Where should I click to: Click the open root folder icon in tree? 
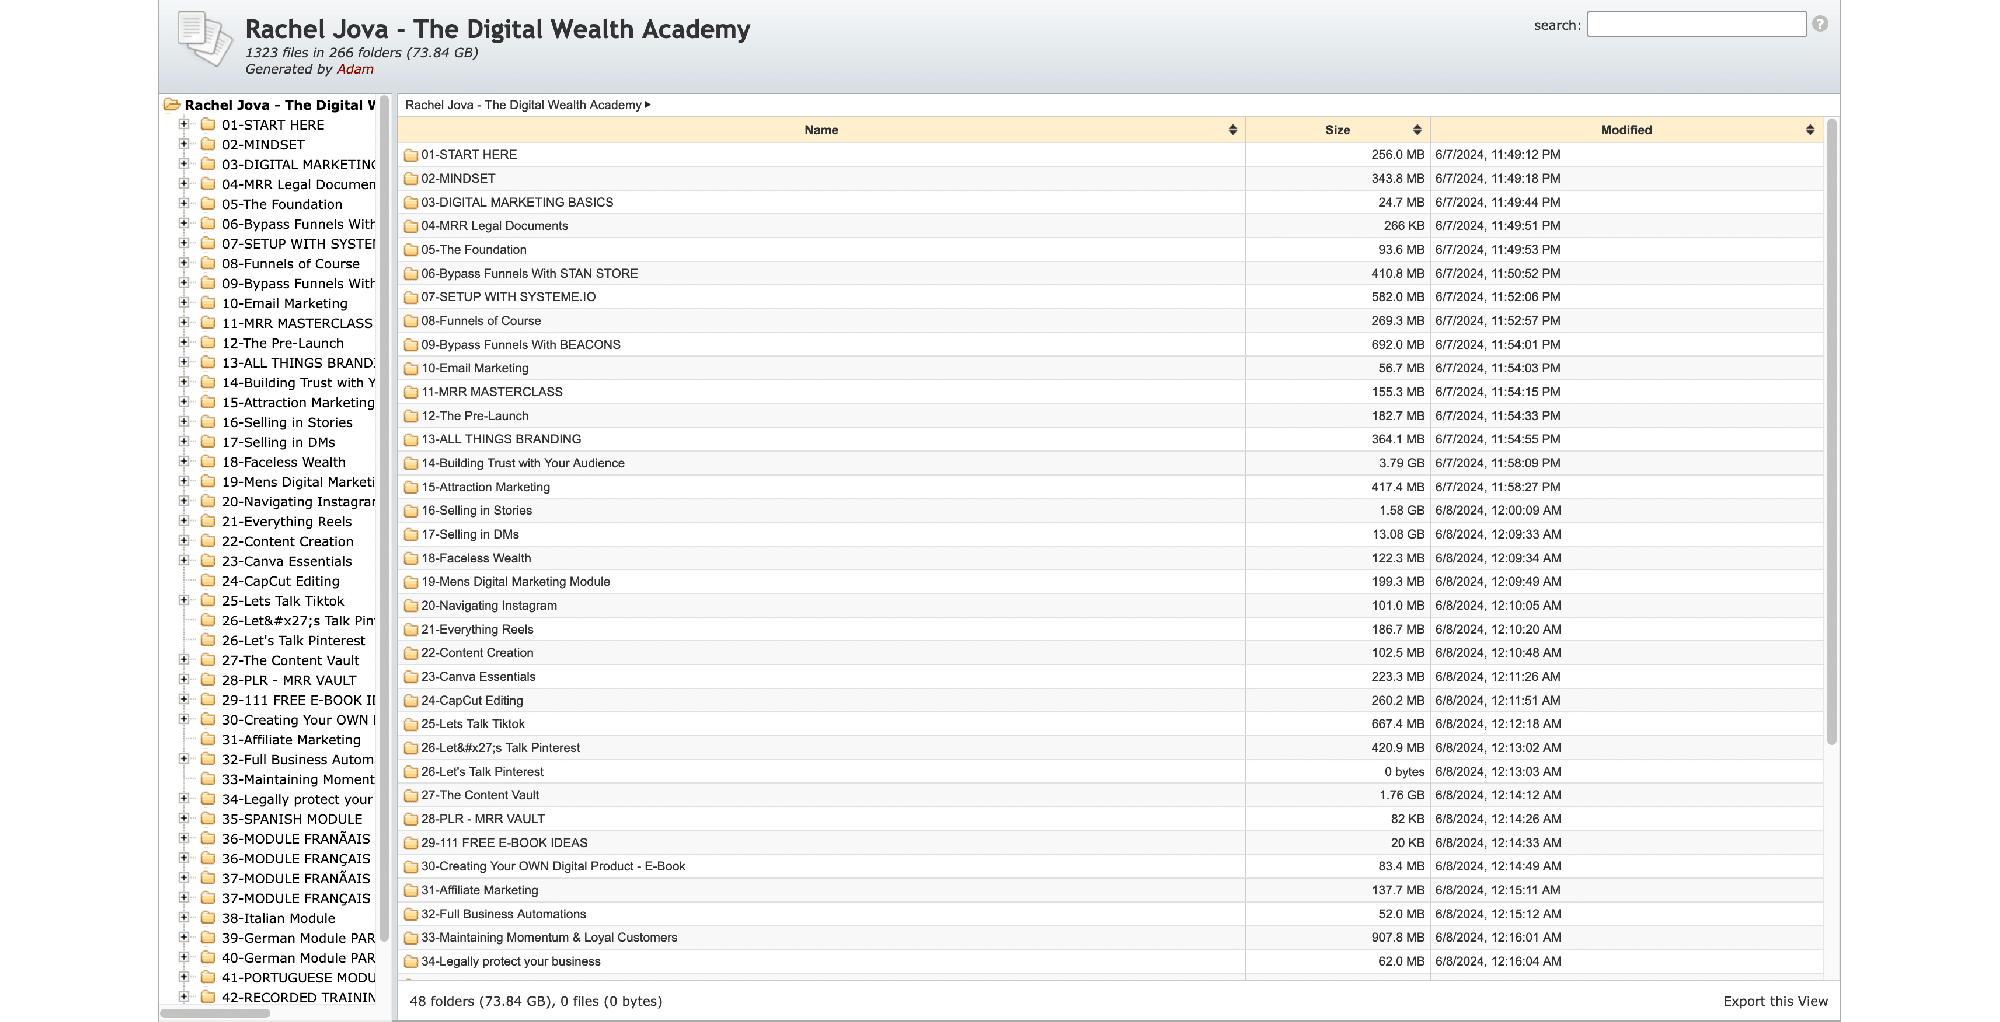pos(172,105)
